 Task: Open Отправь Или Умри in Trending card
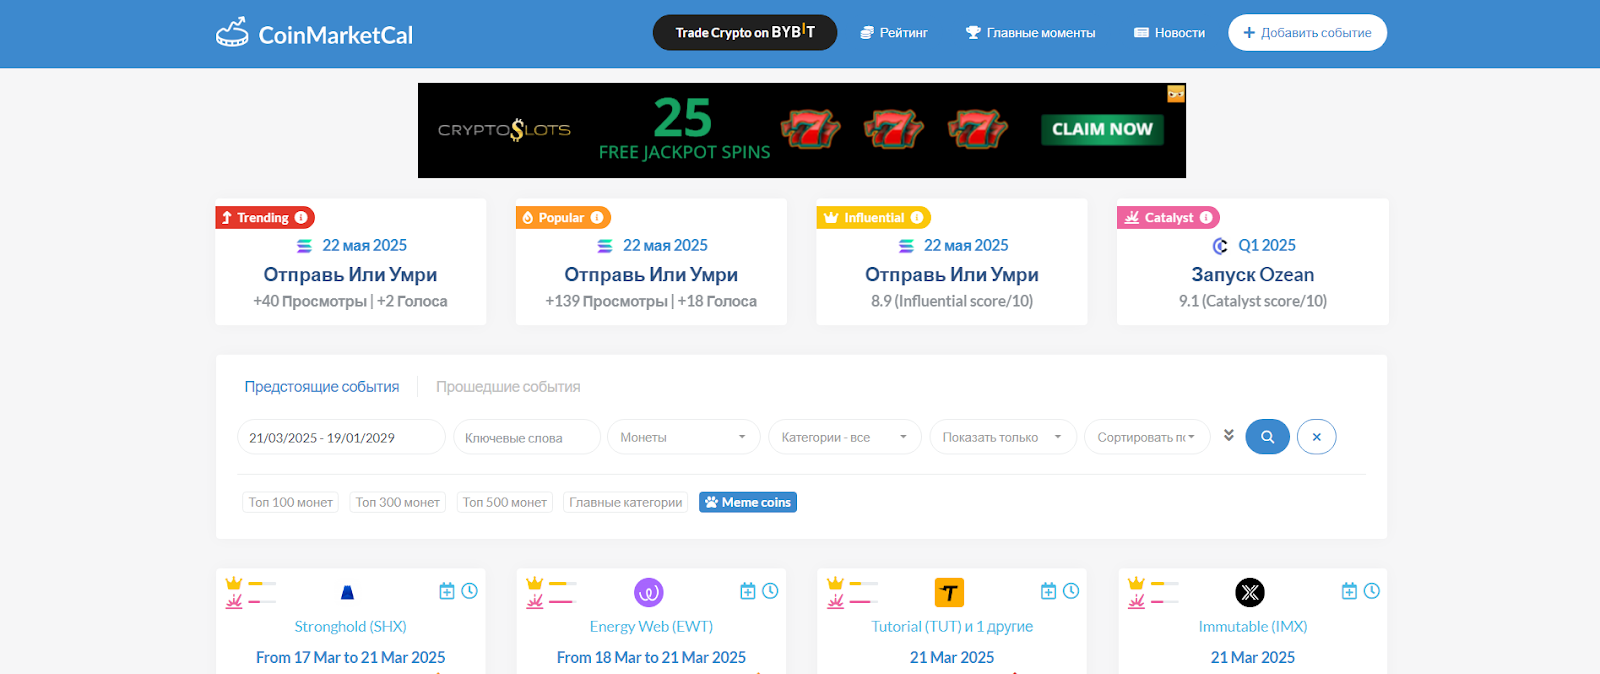pos(350,274)
